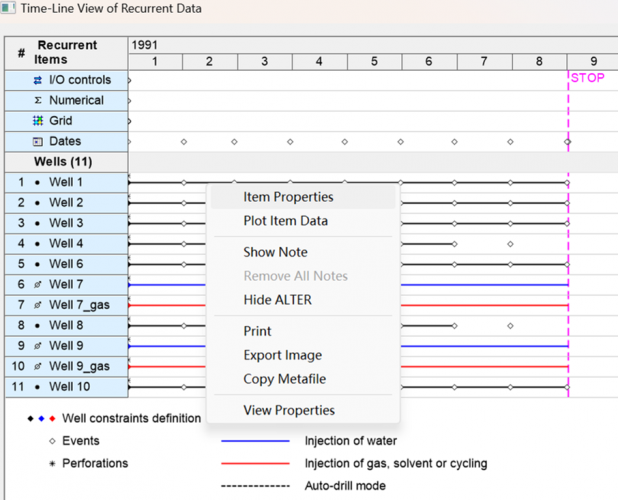Click the Well 7_gas injector icon
Viewport: 618px width, 500px height.
[38, 305]
